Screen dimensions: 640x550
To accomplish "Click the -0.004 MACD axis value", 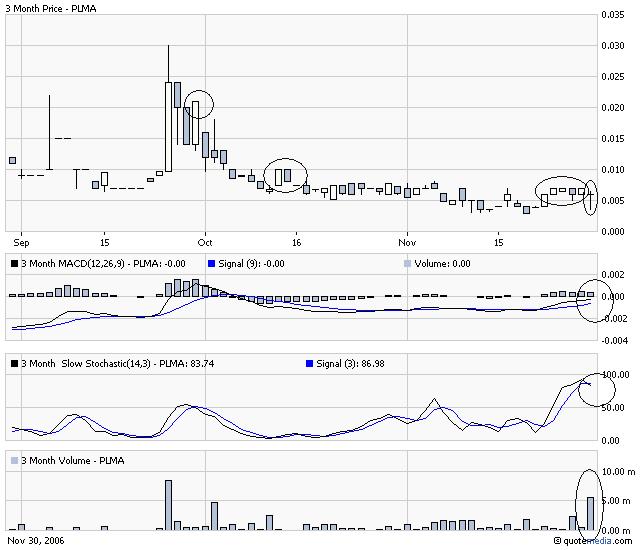I will [x=615, y=341].
